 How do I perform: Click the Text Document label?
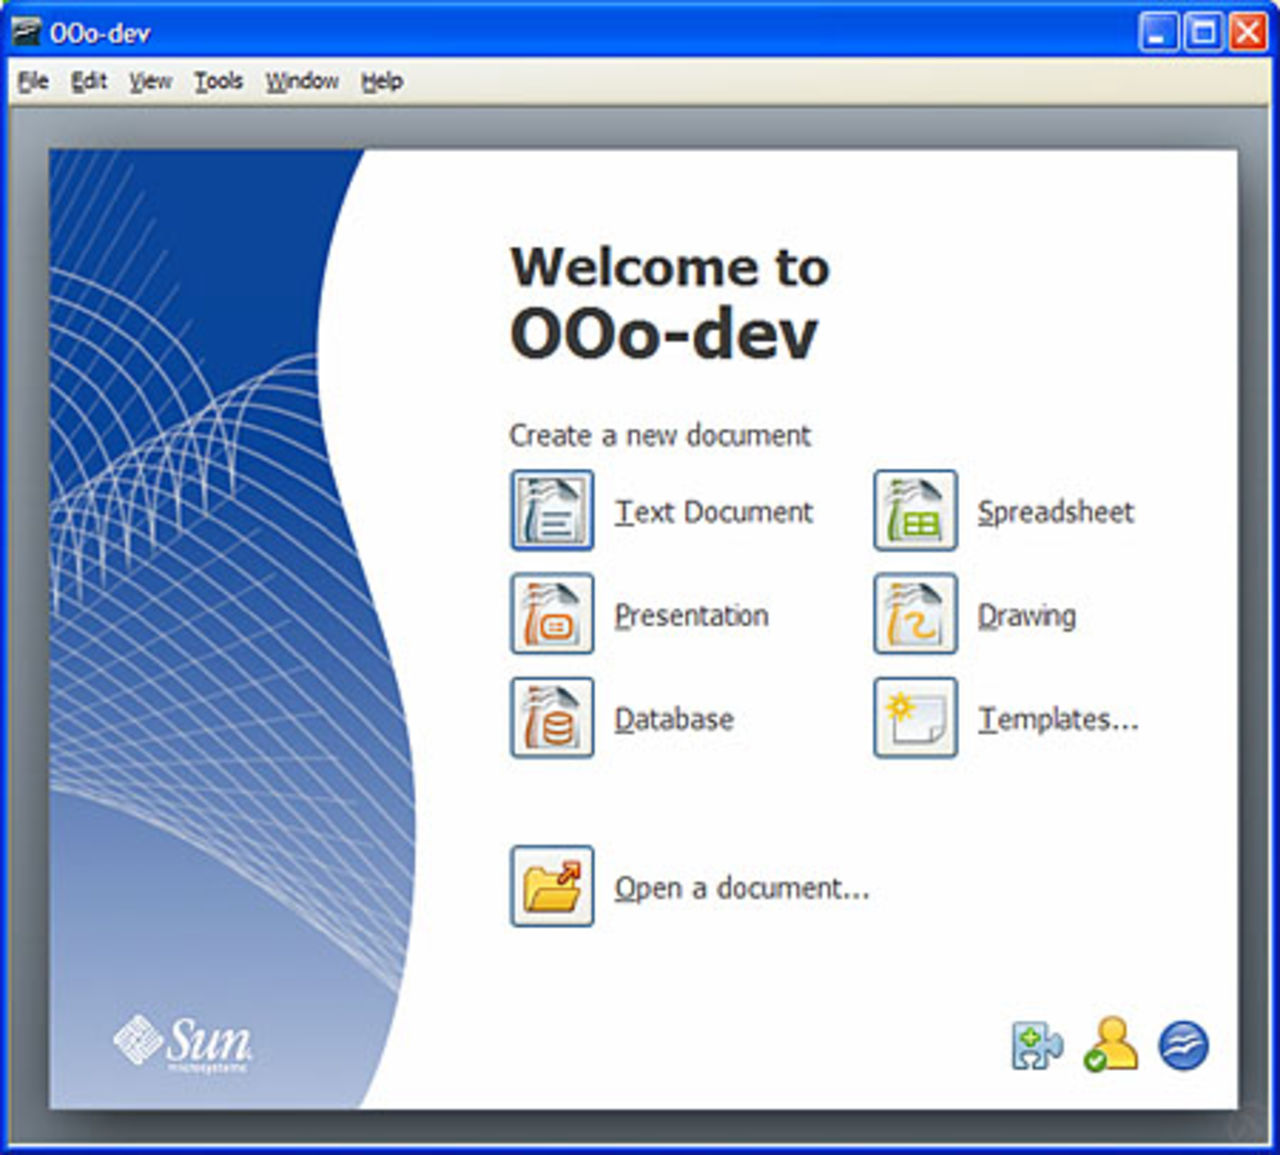click(714, 512)
